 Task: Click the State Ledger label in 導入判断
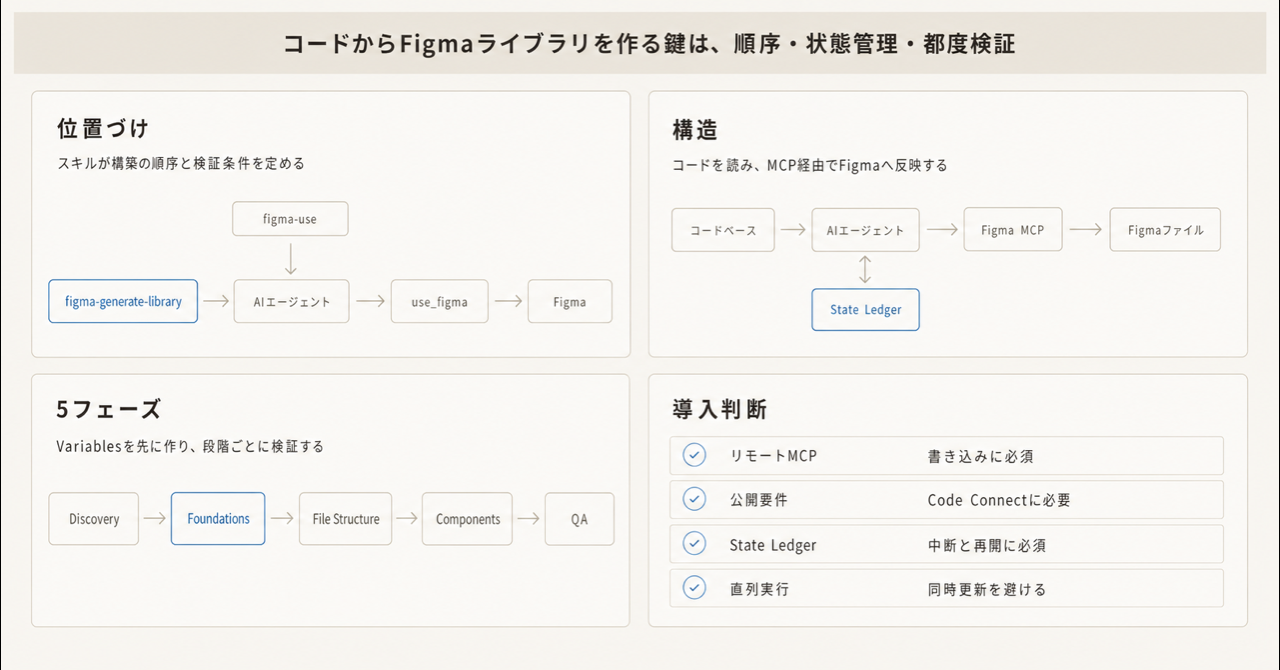pos(773,545)
